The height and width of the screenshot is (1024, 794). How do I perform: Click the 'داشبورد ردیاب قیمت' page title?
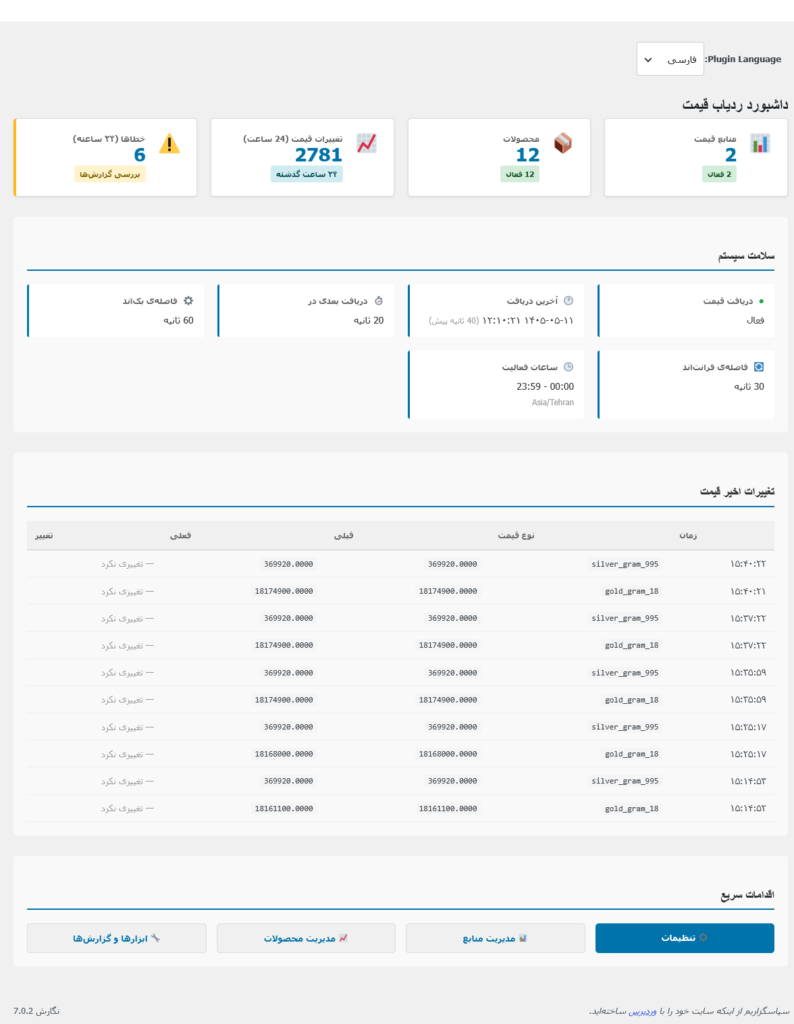pos(735,104)
